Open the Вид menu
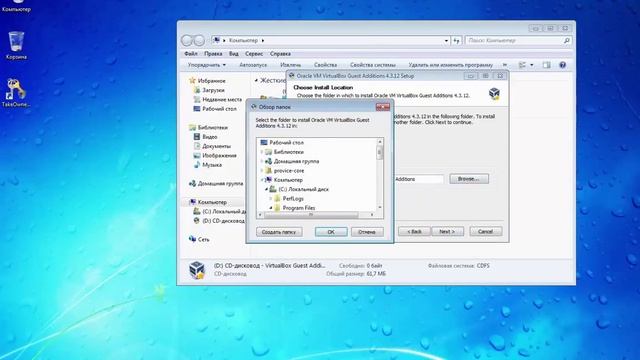The image size is (640, 360). pyautogui.click(x=233, y=53)
